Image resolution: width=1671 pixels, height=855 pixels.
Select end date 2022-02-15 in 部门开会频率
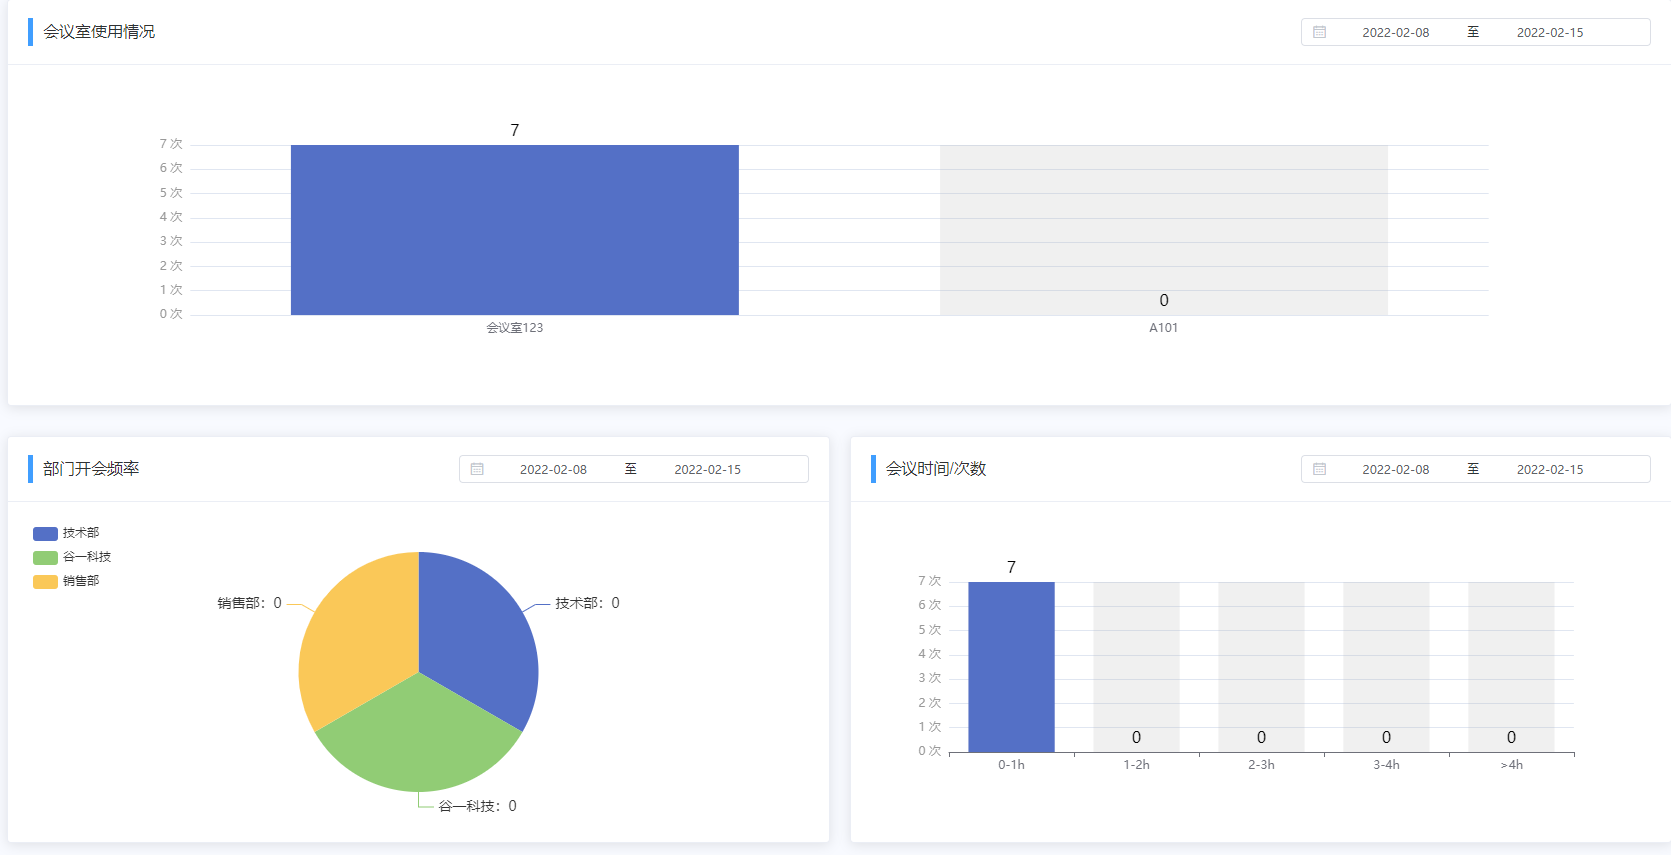tap(707, 469)
